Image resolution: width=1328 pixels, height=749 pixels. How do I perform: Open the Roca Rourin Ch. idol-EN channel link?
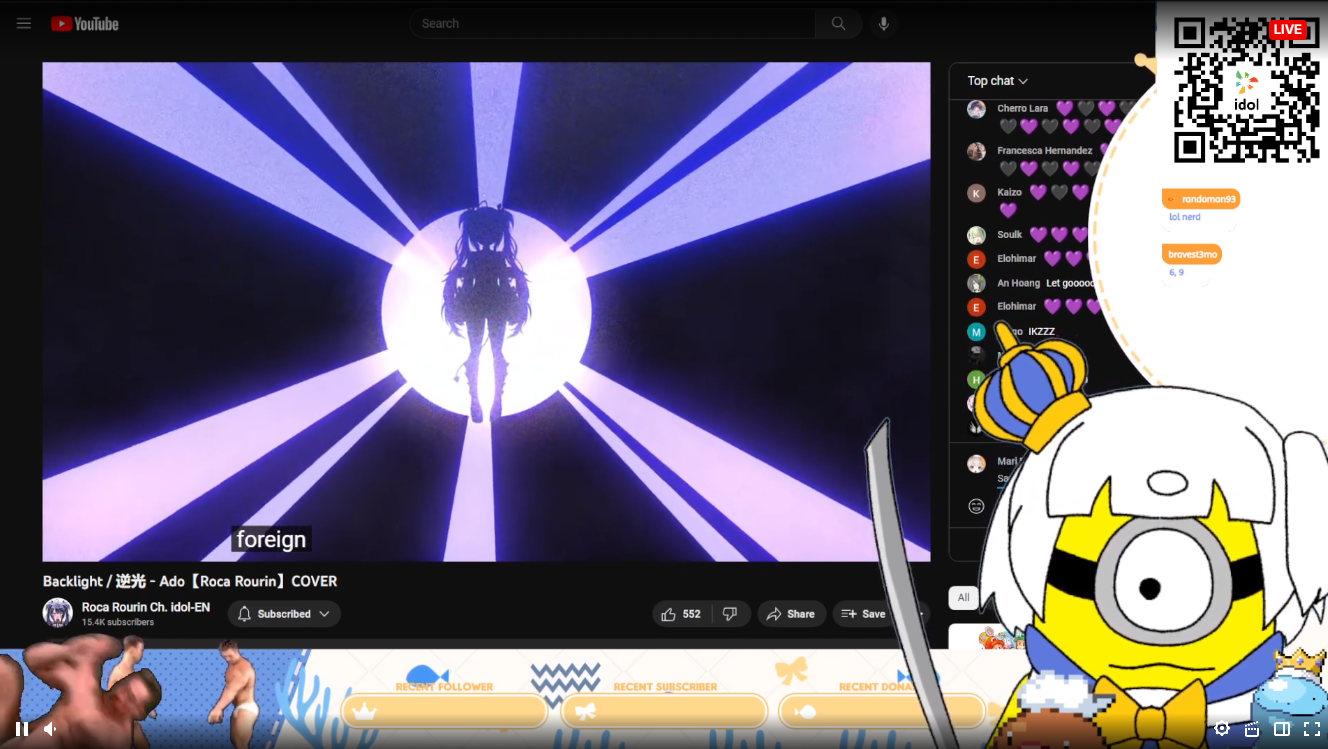[x=146, y=607]
